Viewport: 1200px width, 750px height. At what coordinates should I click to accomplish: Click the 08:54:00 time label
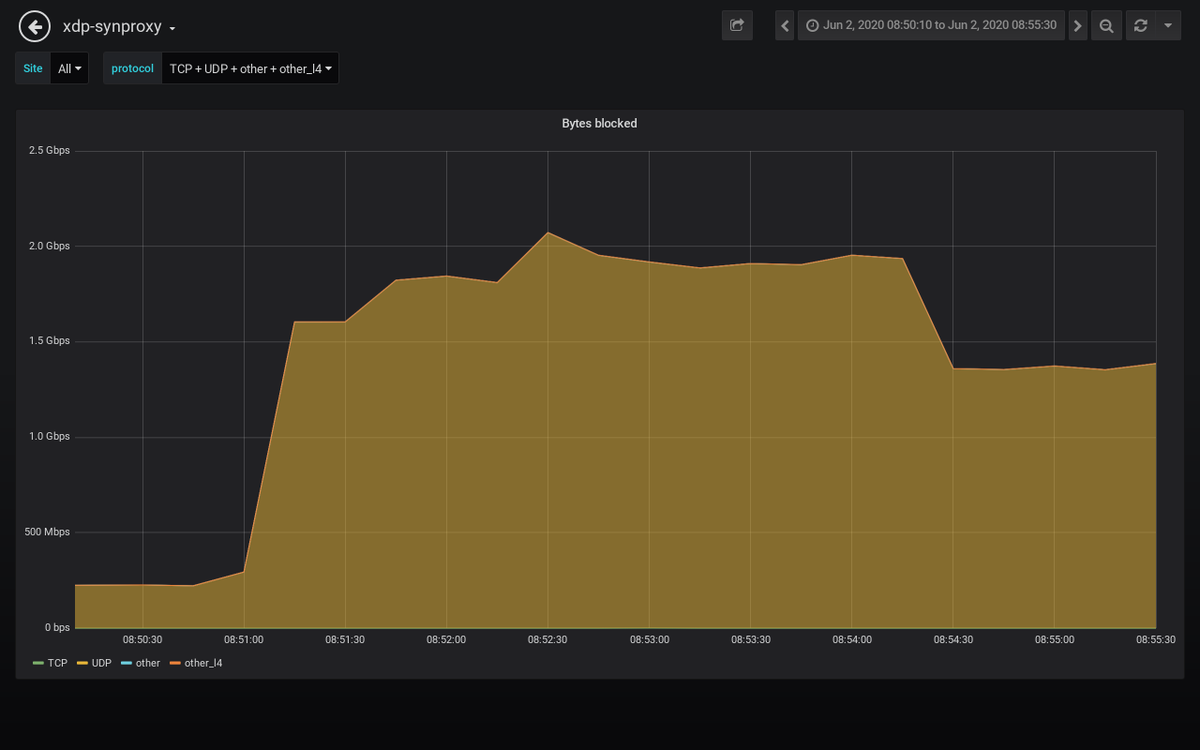click(x=851, y=640)
